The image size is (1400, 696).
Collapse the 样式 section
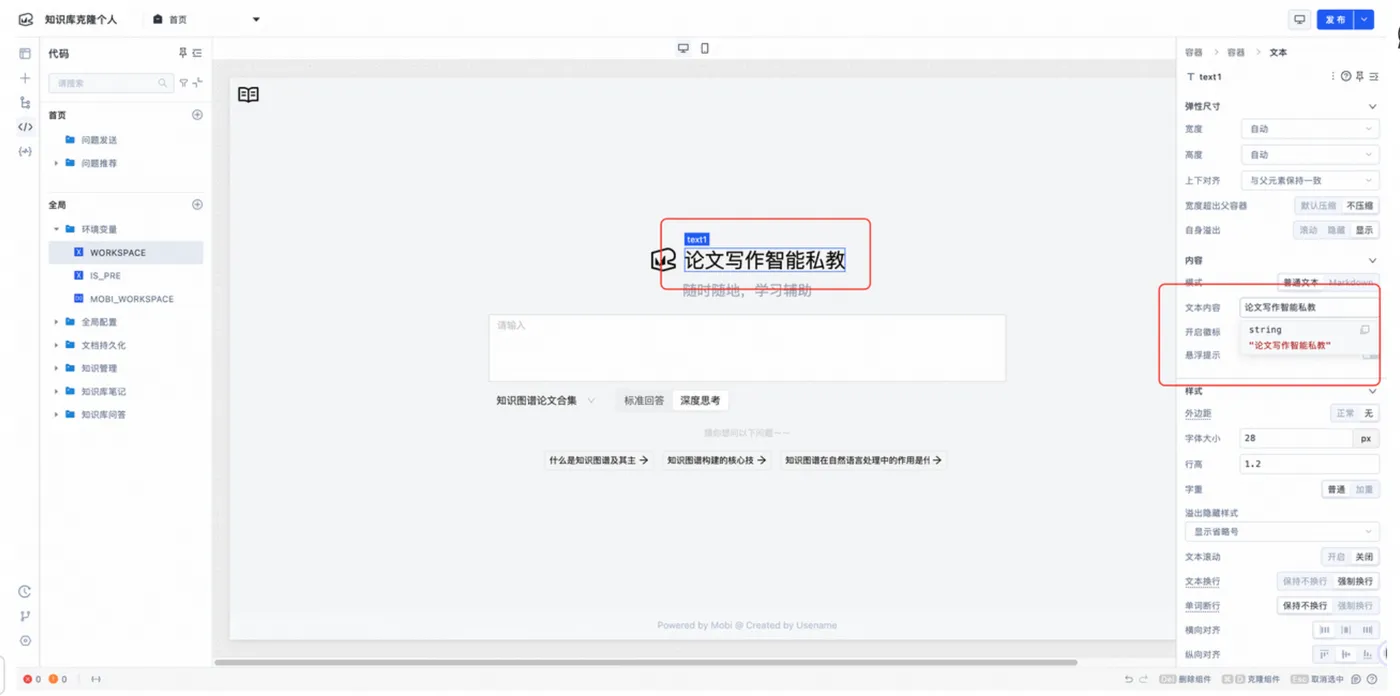pos(1372,391)
